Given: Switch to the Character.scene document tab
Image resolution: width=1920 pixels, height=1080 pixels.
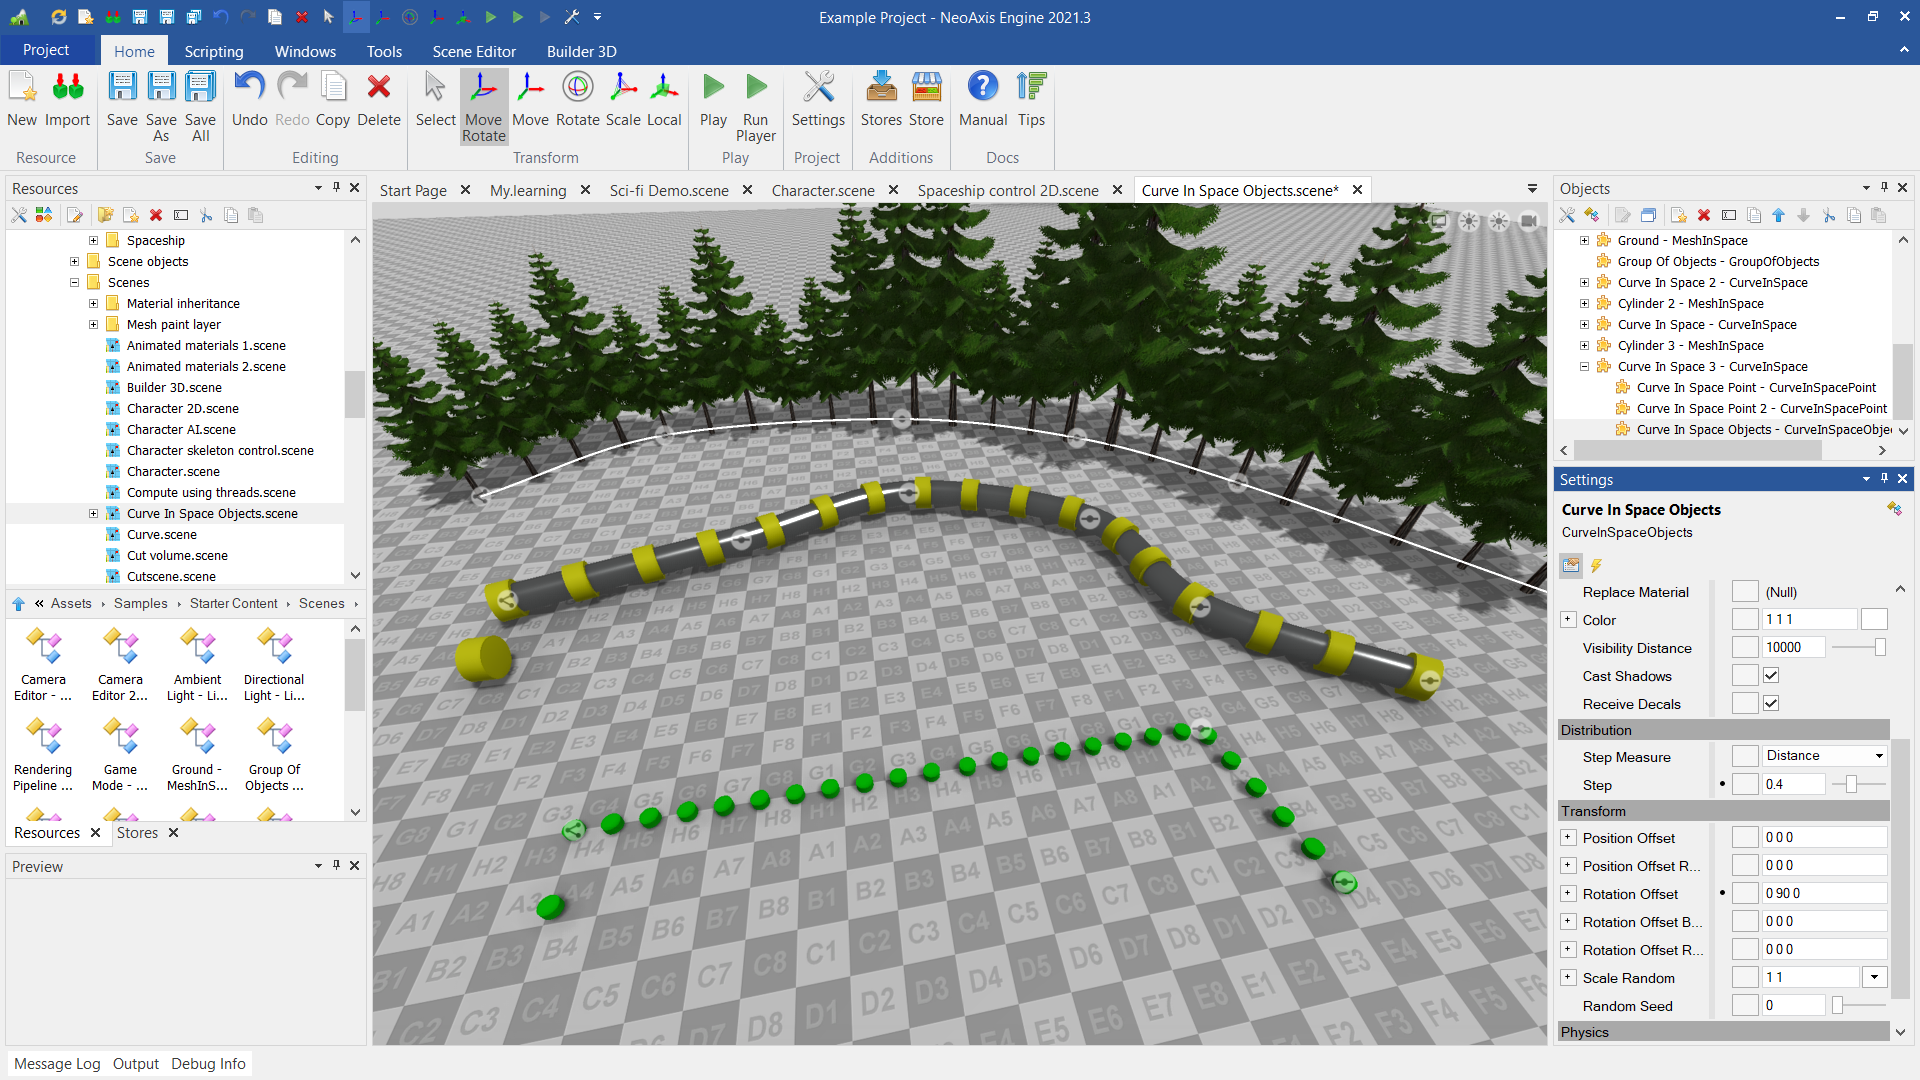Looking at the screenshot, I should click(x=822, y=190).
